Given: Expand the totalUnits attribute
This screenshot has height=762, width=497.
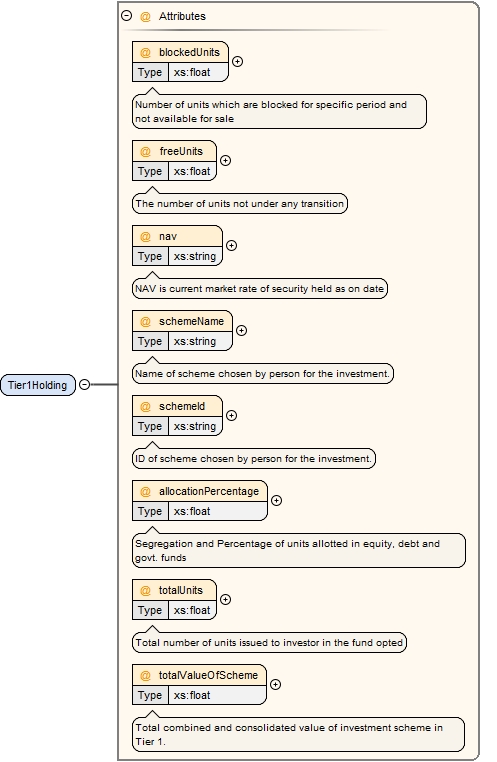Looking at the screenshot, I should (x=225, y=600).
